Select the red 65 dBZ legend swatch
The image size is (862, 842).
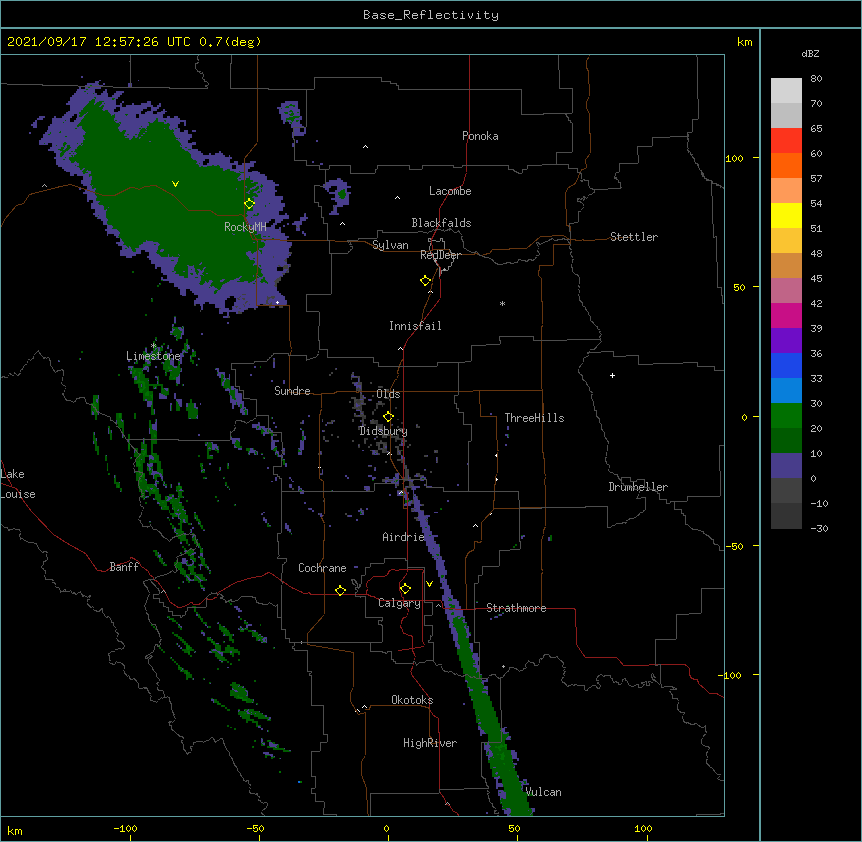tap(786, 140)
